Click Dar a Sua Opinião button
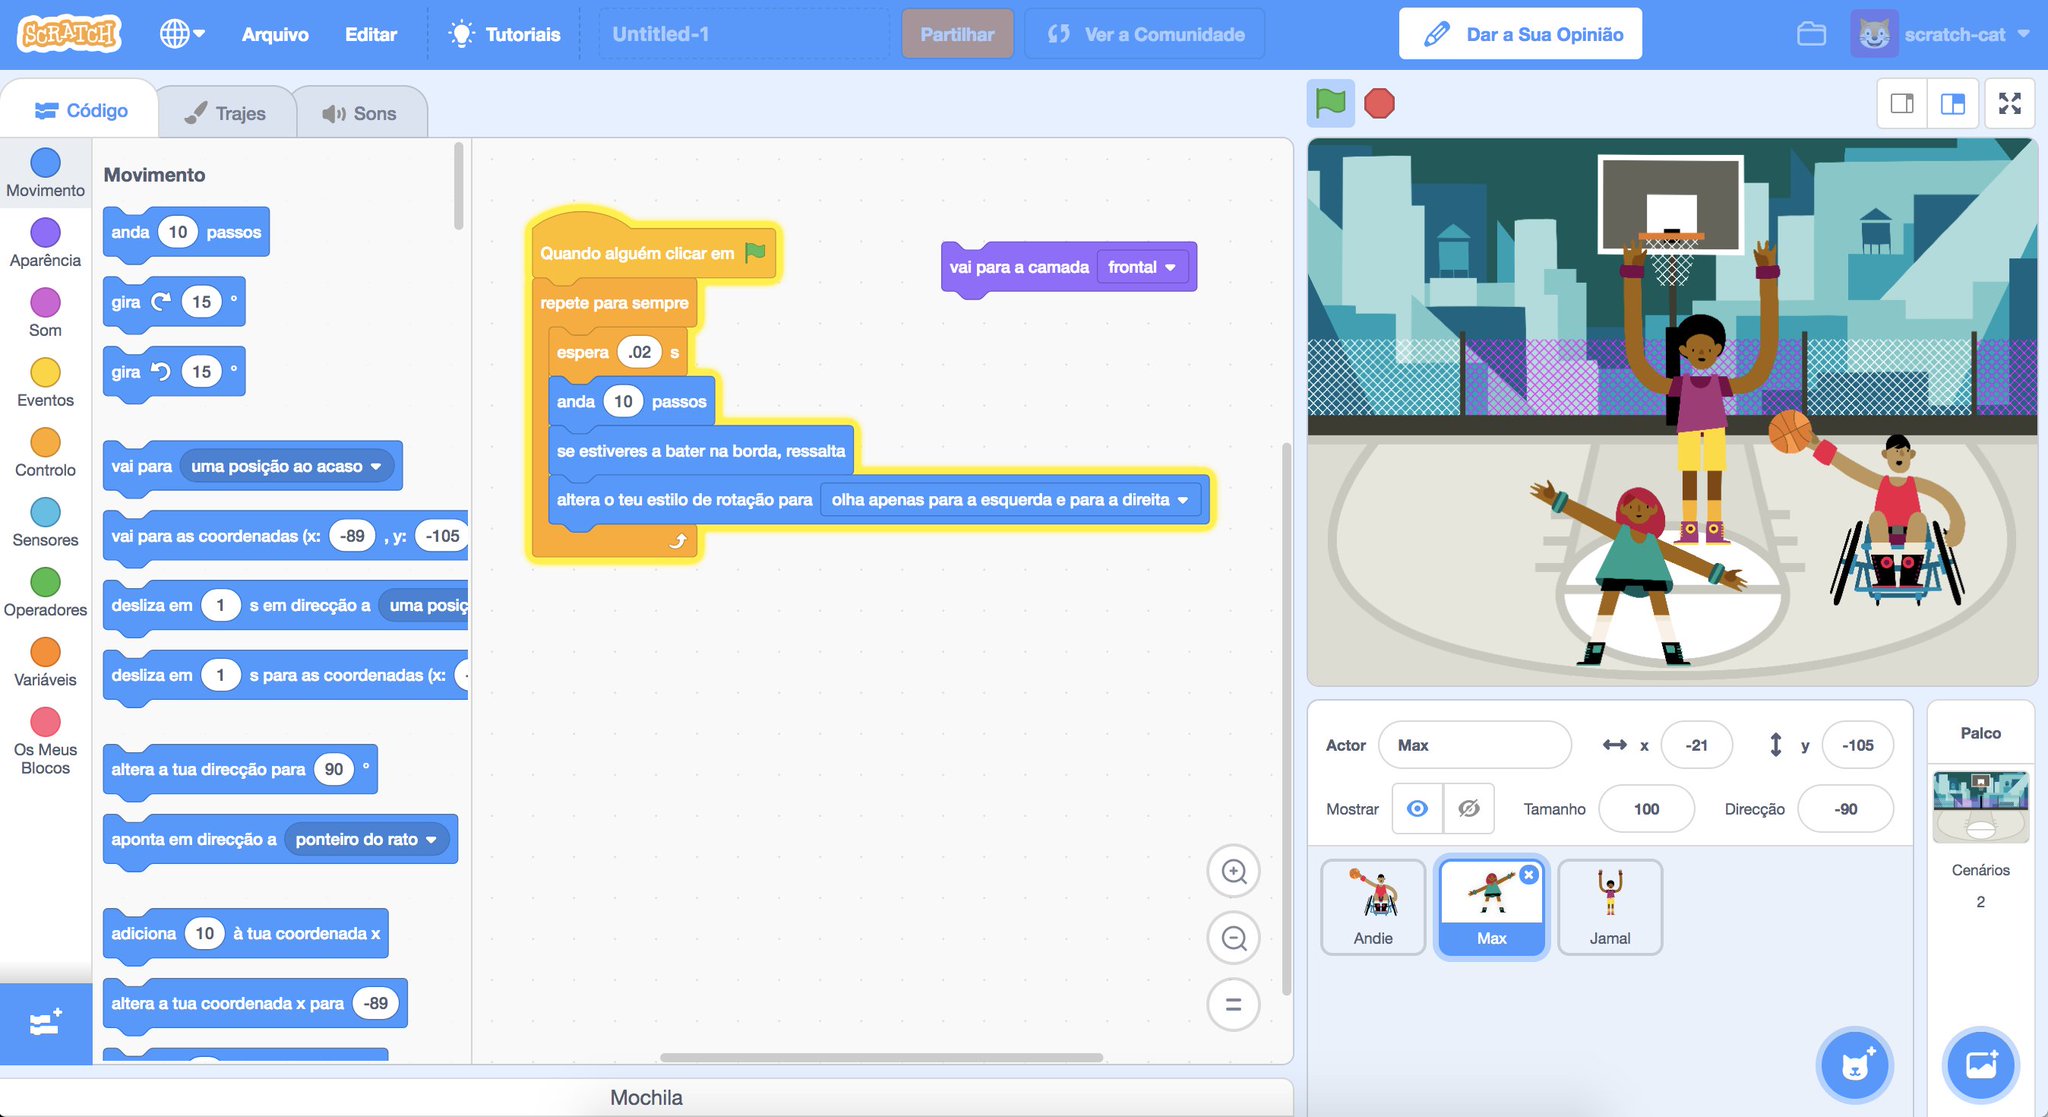 pos(1520,34)
